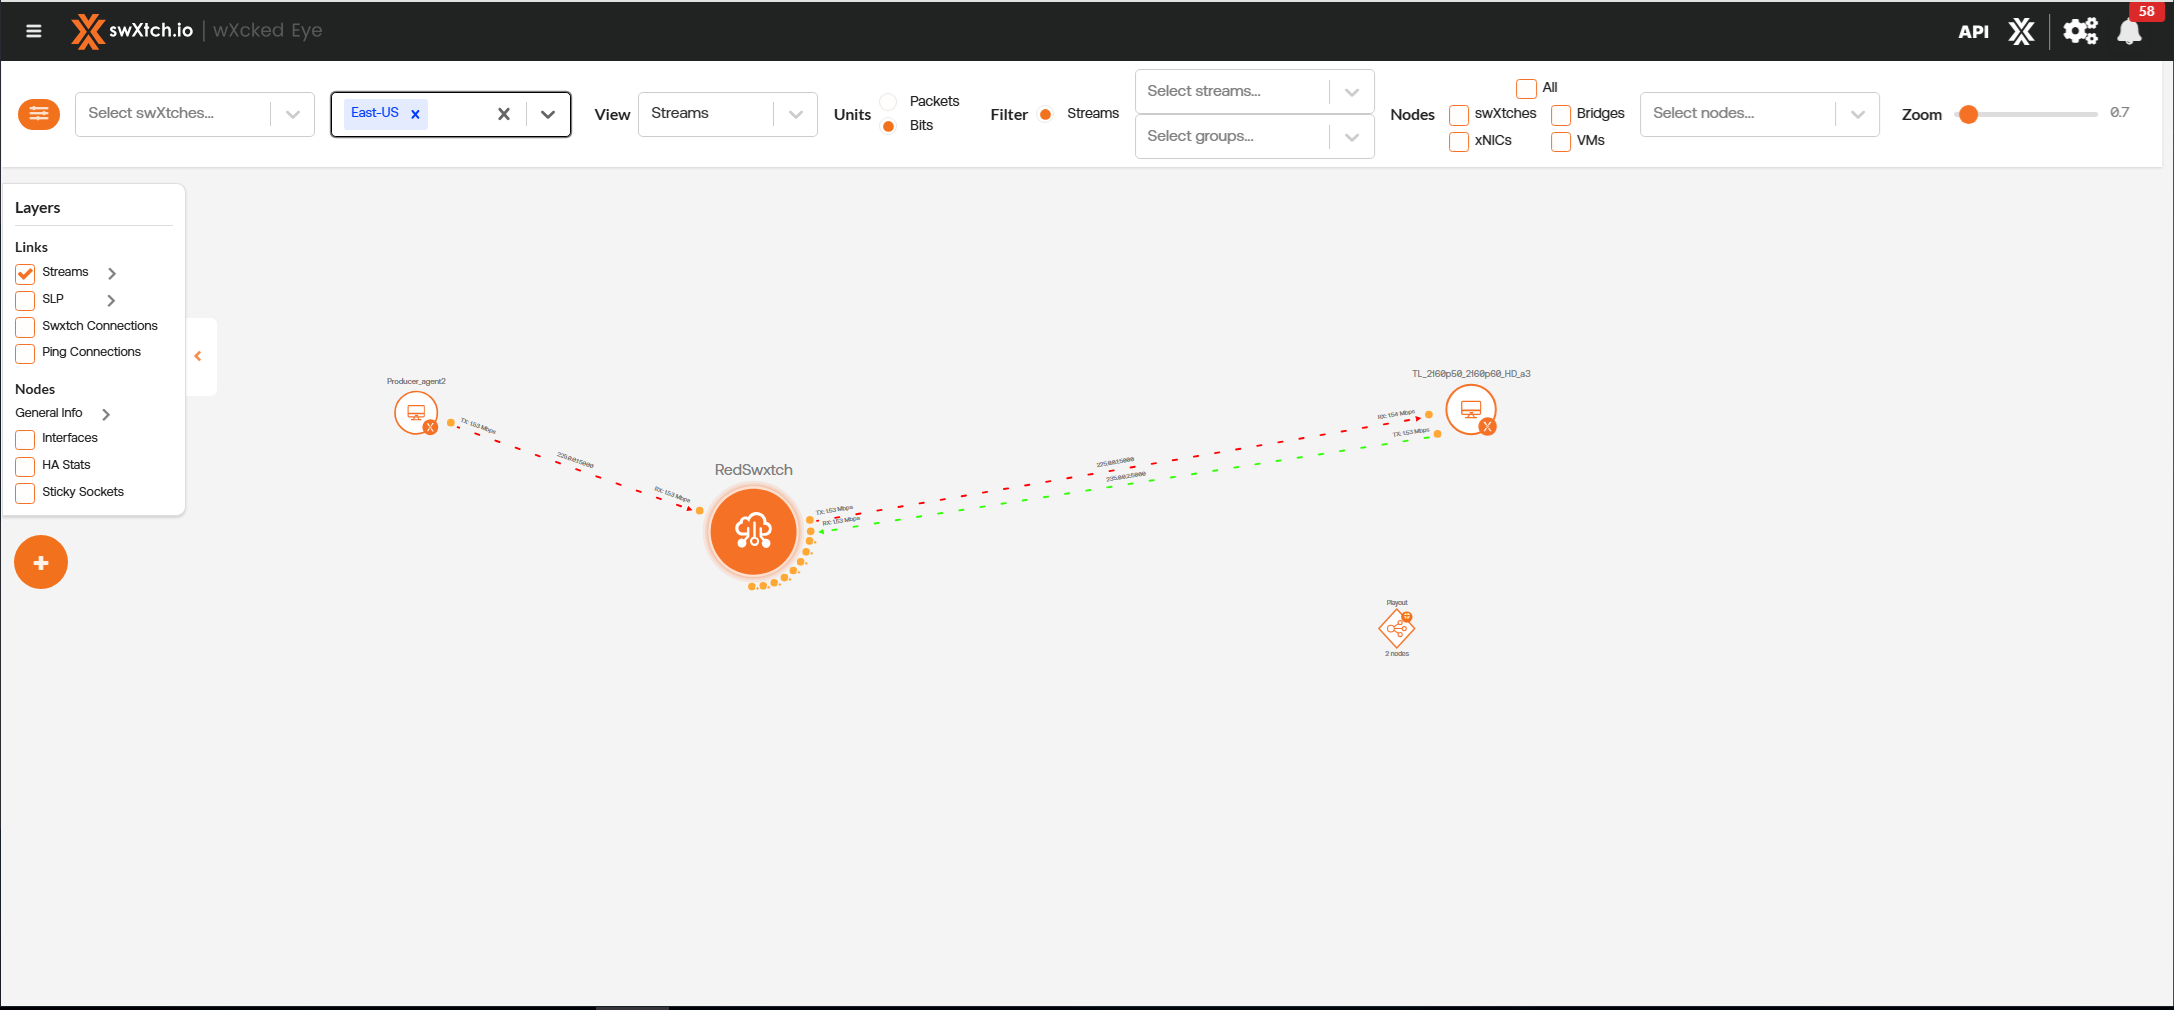
Task: Collapse the Layers side panel arrow
Action: tap(198, 356)
